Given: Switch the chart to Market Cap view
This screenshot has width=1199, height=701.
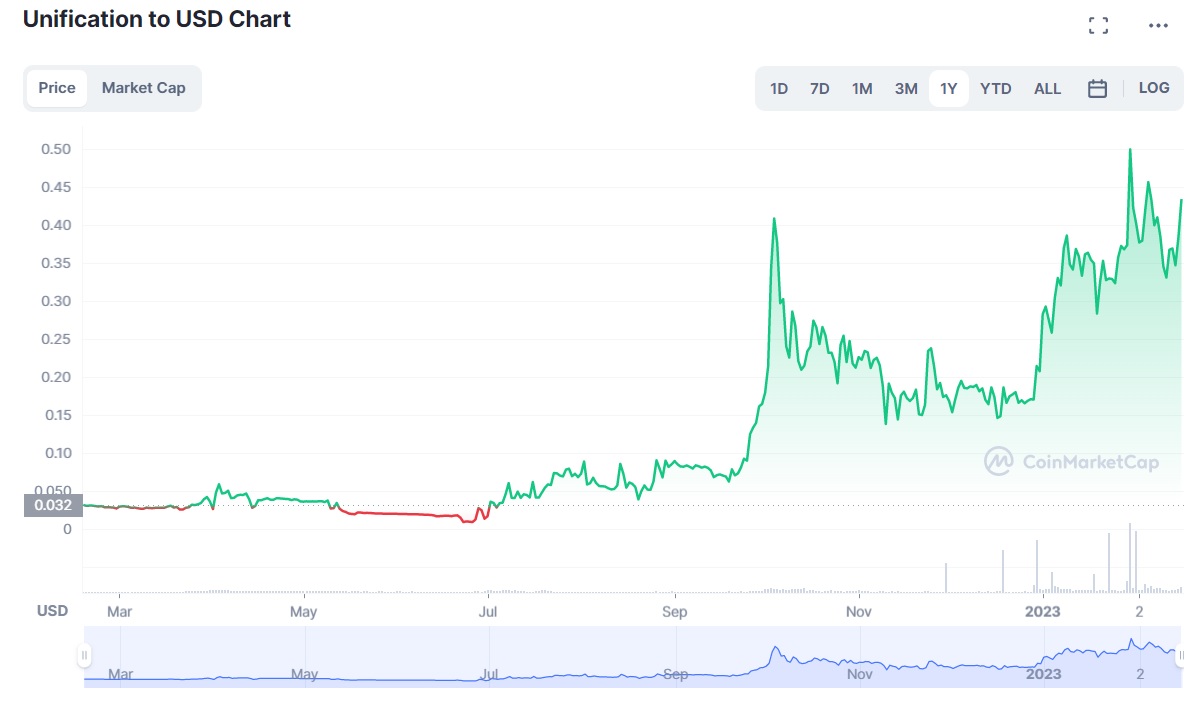Looking at the screenshot, I should click(143, 87).
